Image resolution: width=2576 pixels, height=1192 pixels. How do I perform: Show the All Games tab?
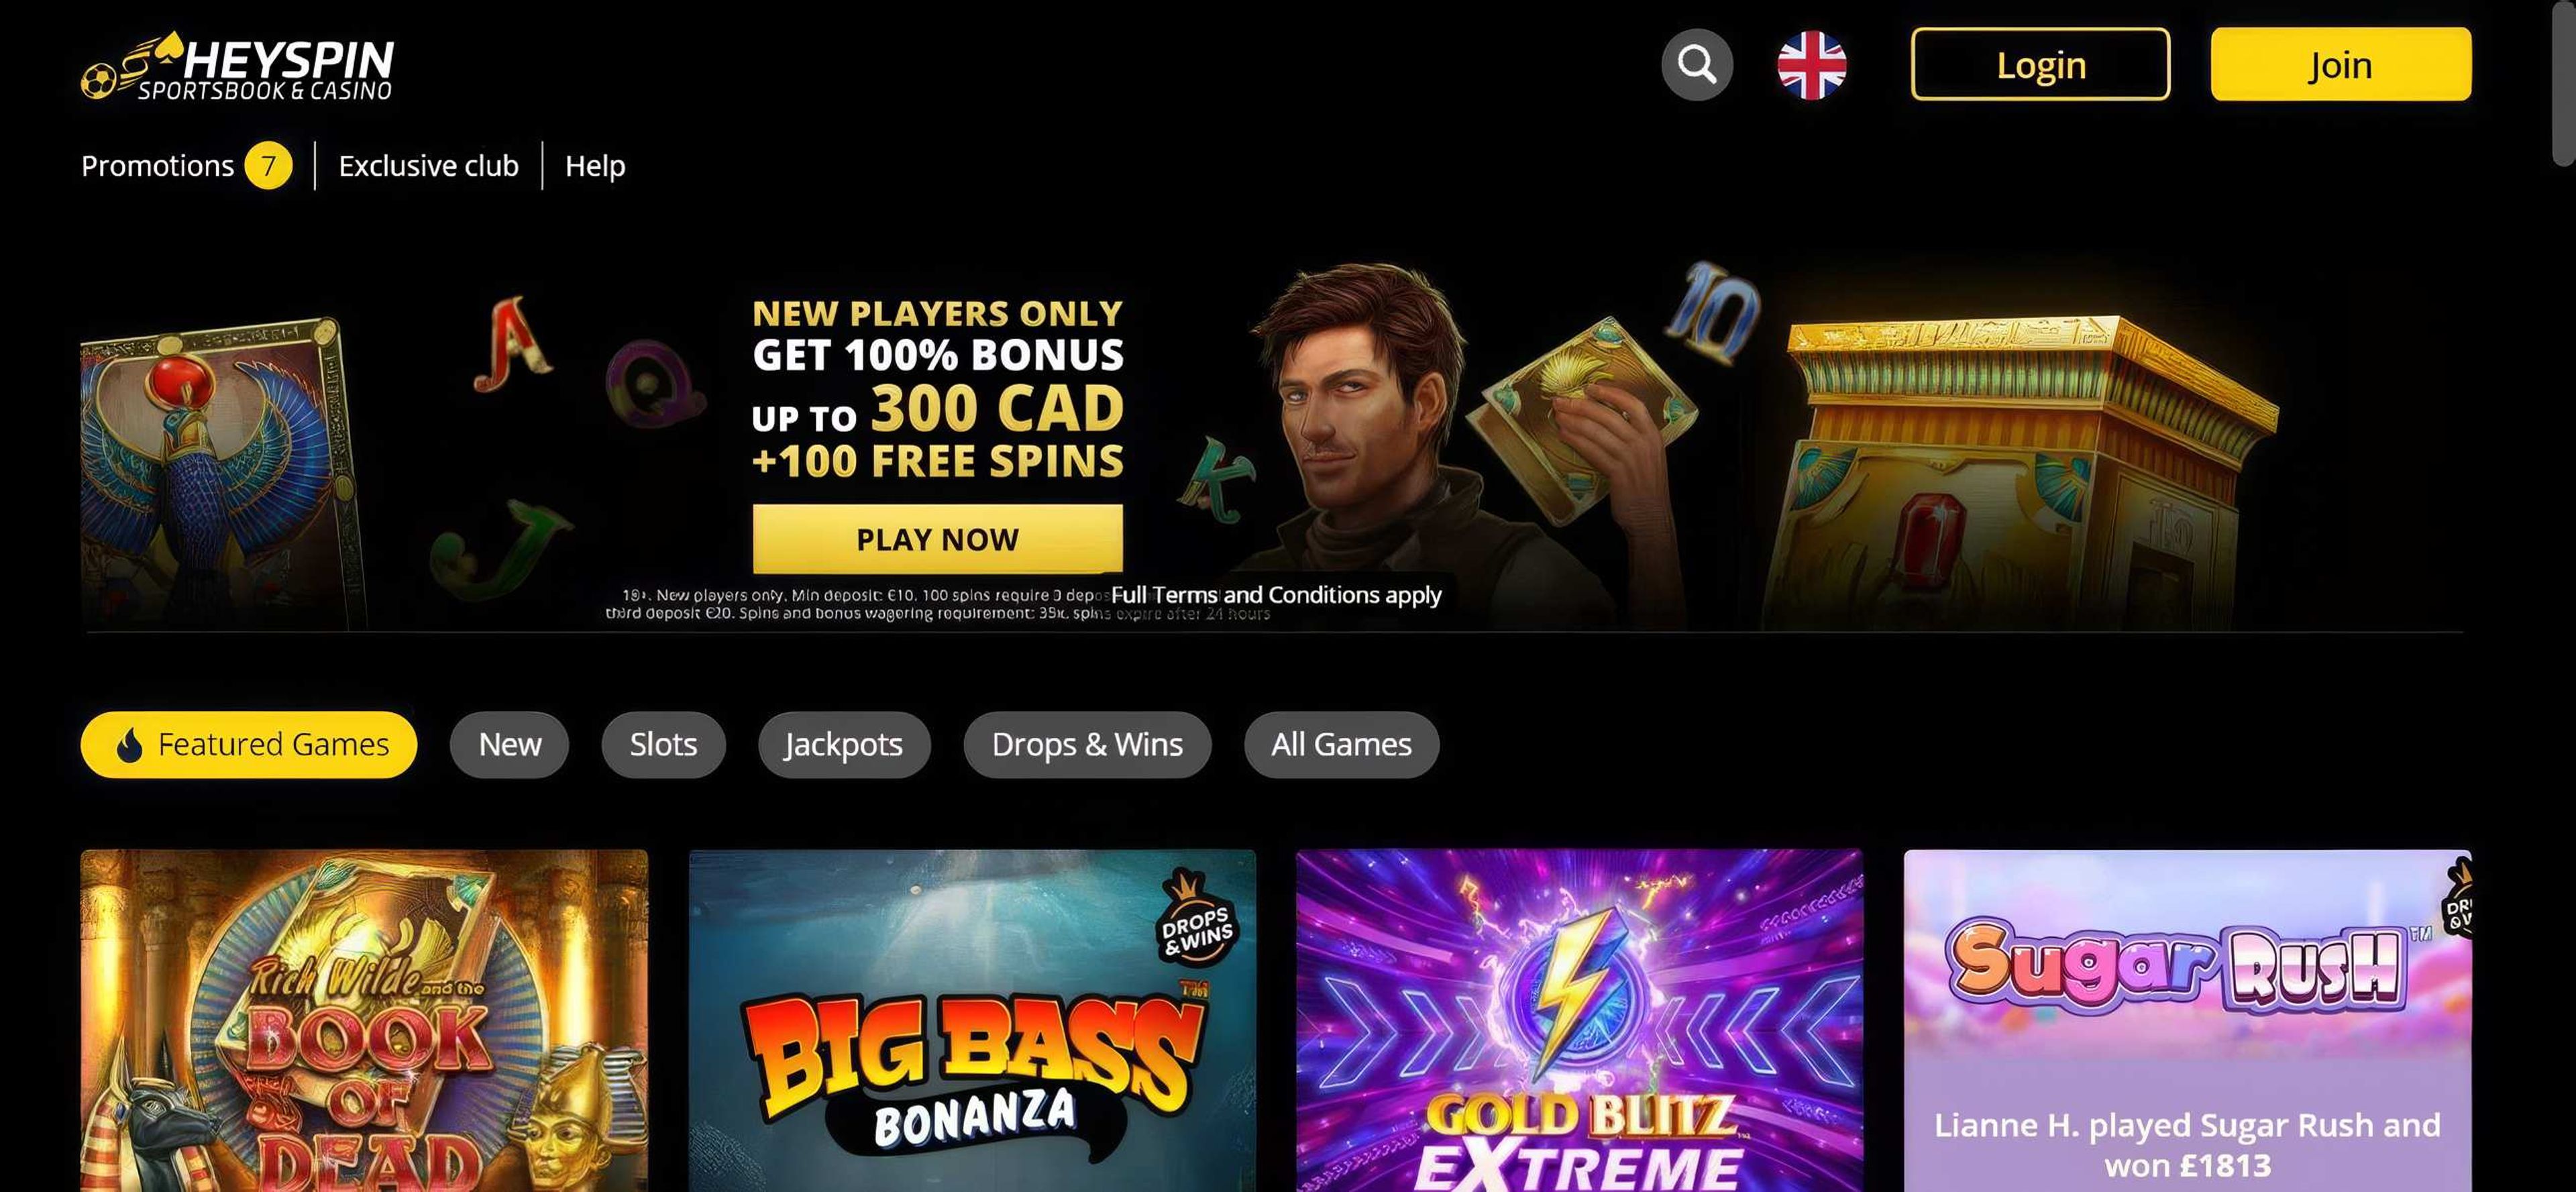point(1341,745)
